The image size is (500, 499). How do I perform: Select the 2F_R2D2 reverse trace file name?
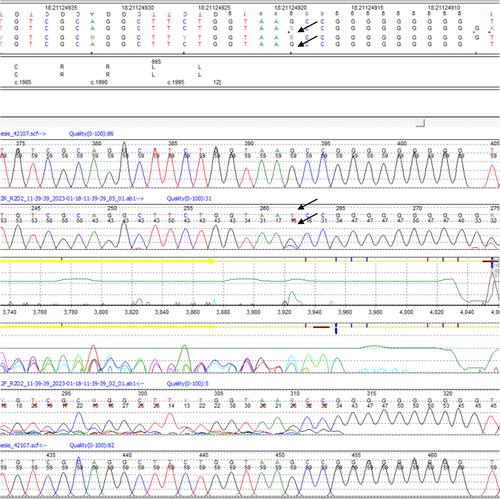(72, 384)
